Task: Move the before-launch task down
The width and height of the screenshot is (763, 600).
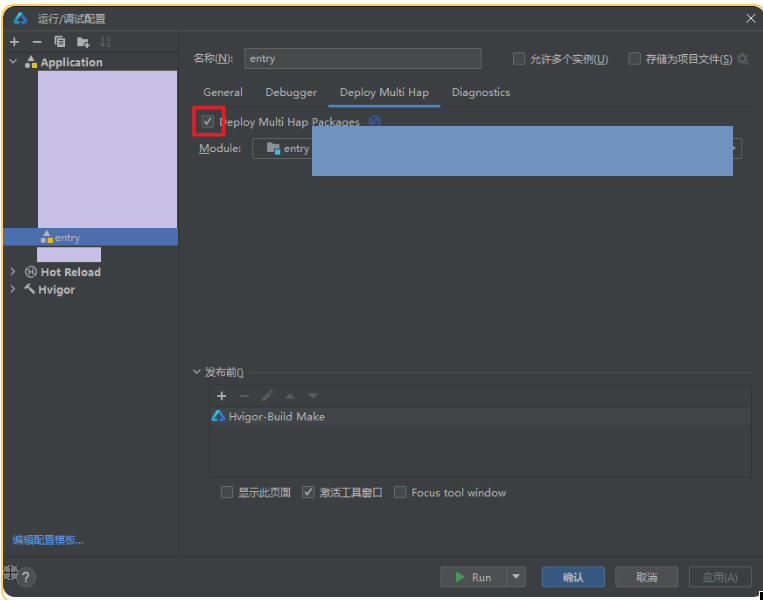Action: click(x=312, y=396)
